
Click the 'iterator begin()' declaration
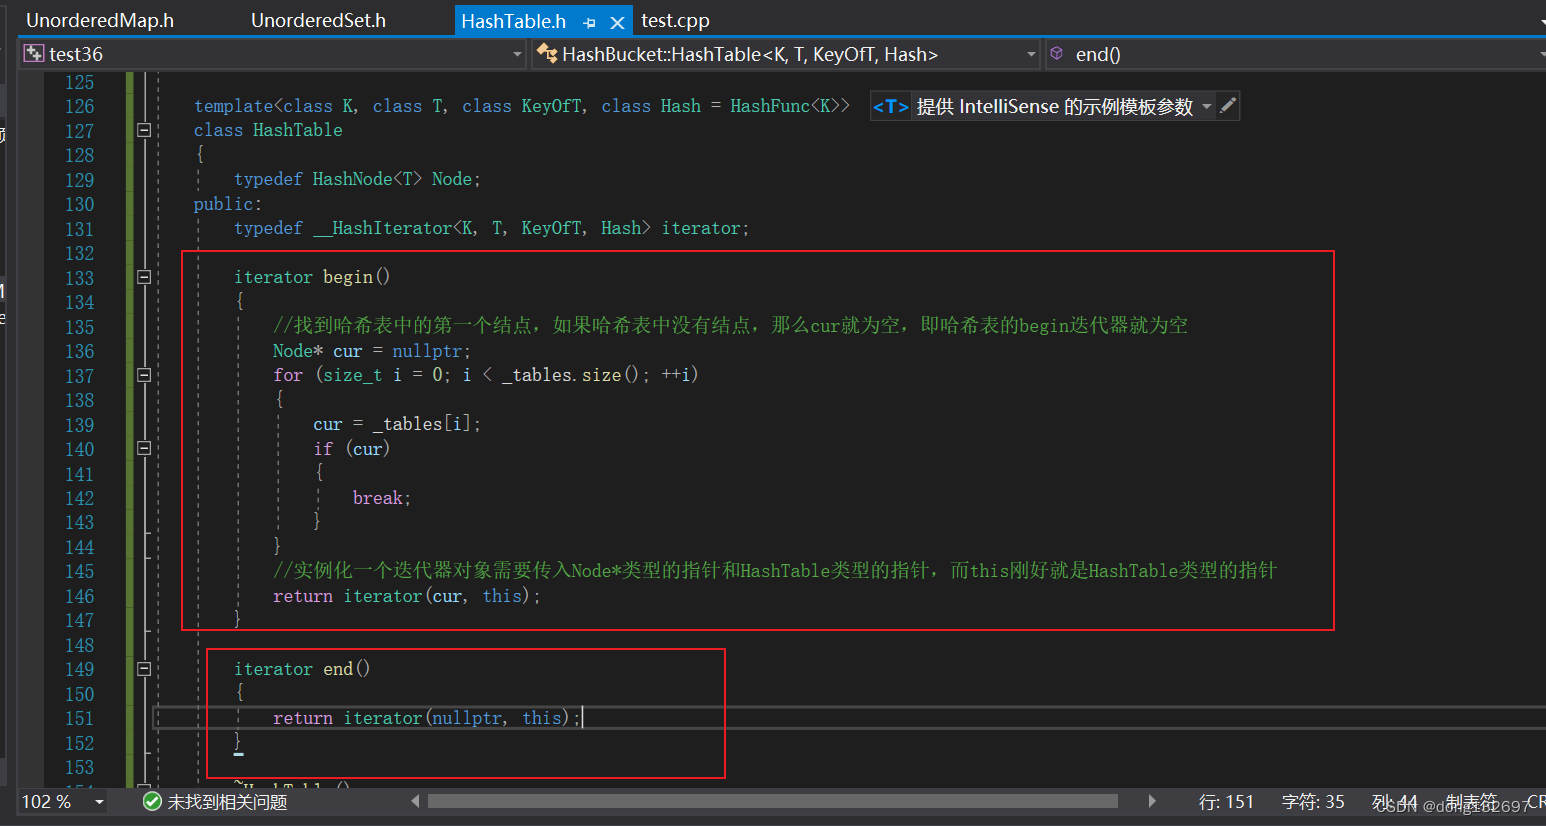[312, 277]
